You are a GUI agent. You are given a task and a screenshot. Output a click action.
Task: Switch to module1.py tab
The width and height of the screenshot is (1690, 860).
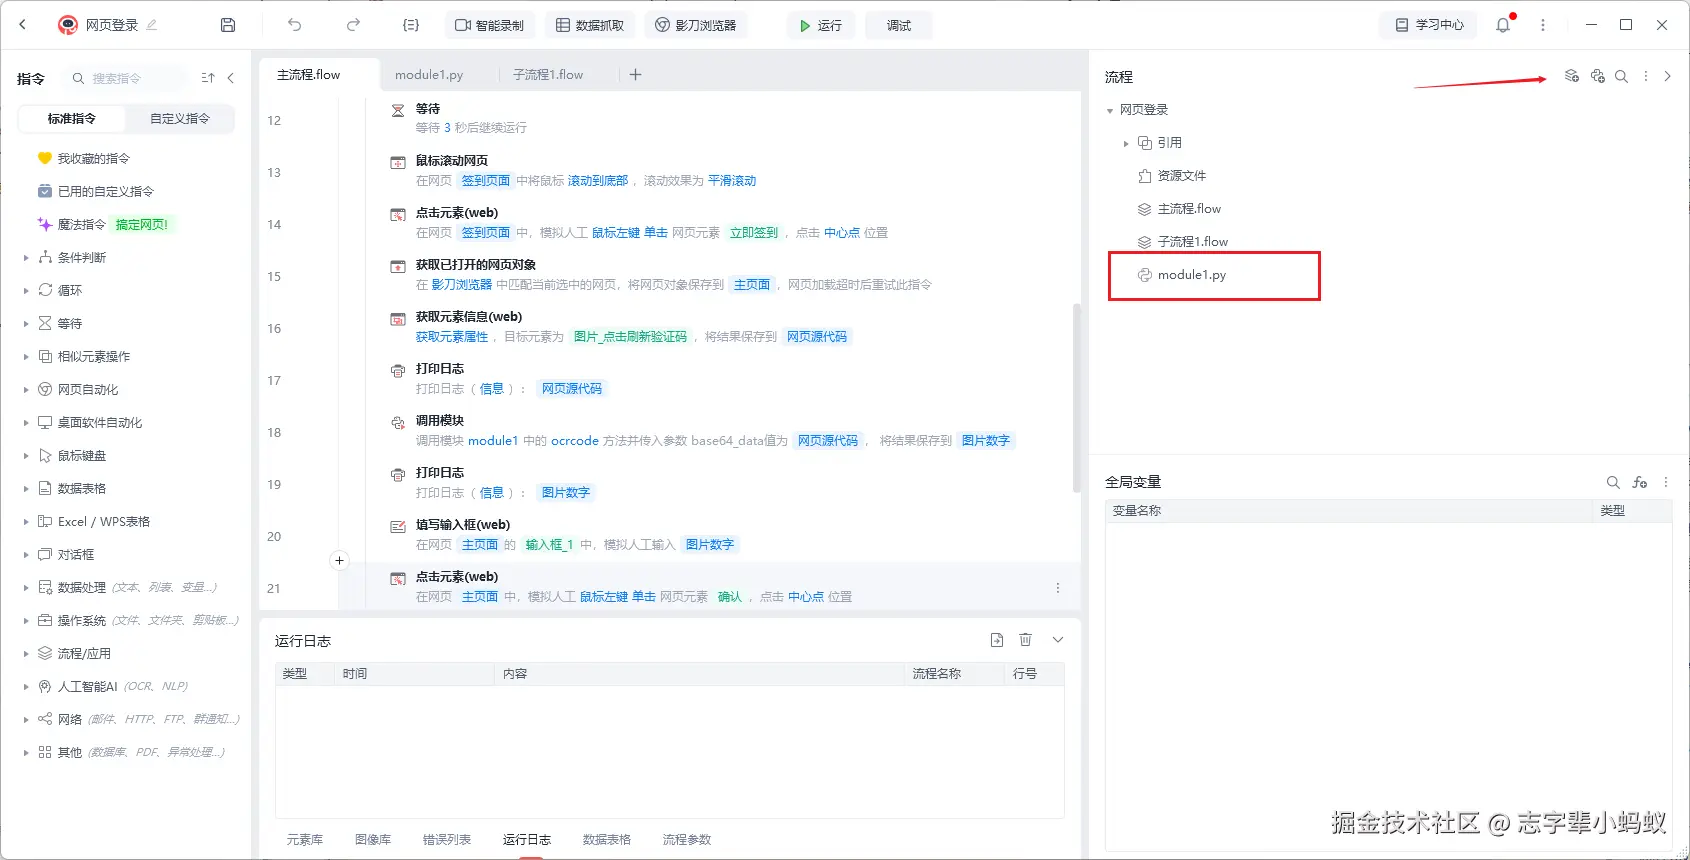(x=429, y=75)
